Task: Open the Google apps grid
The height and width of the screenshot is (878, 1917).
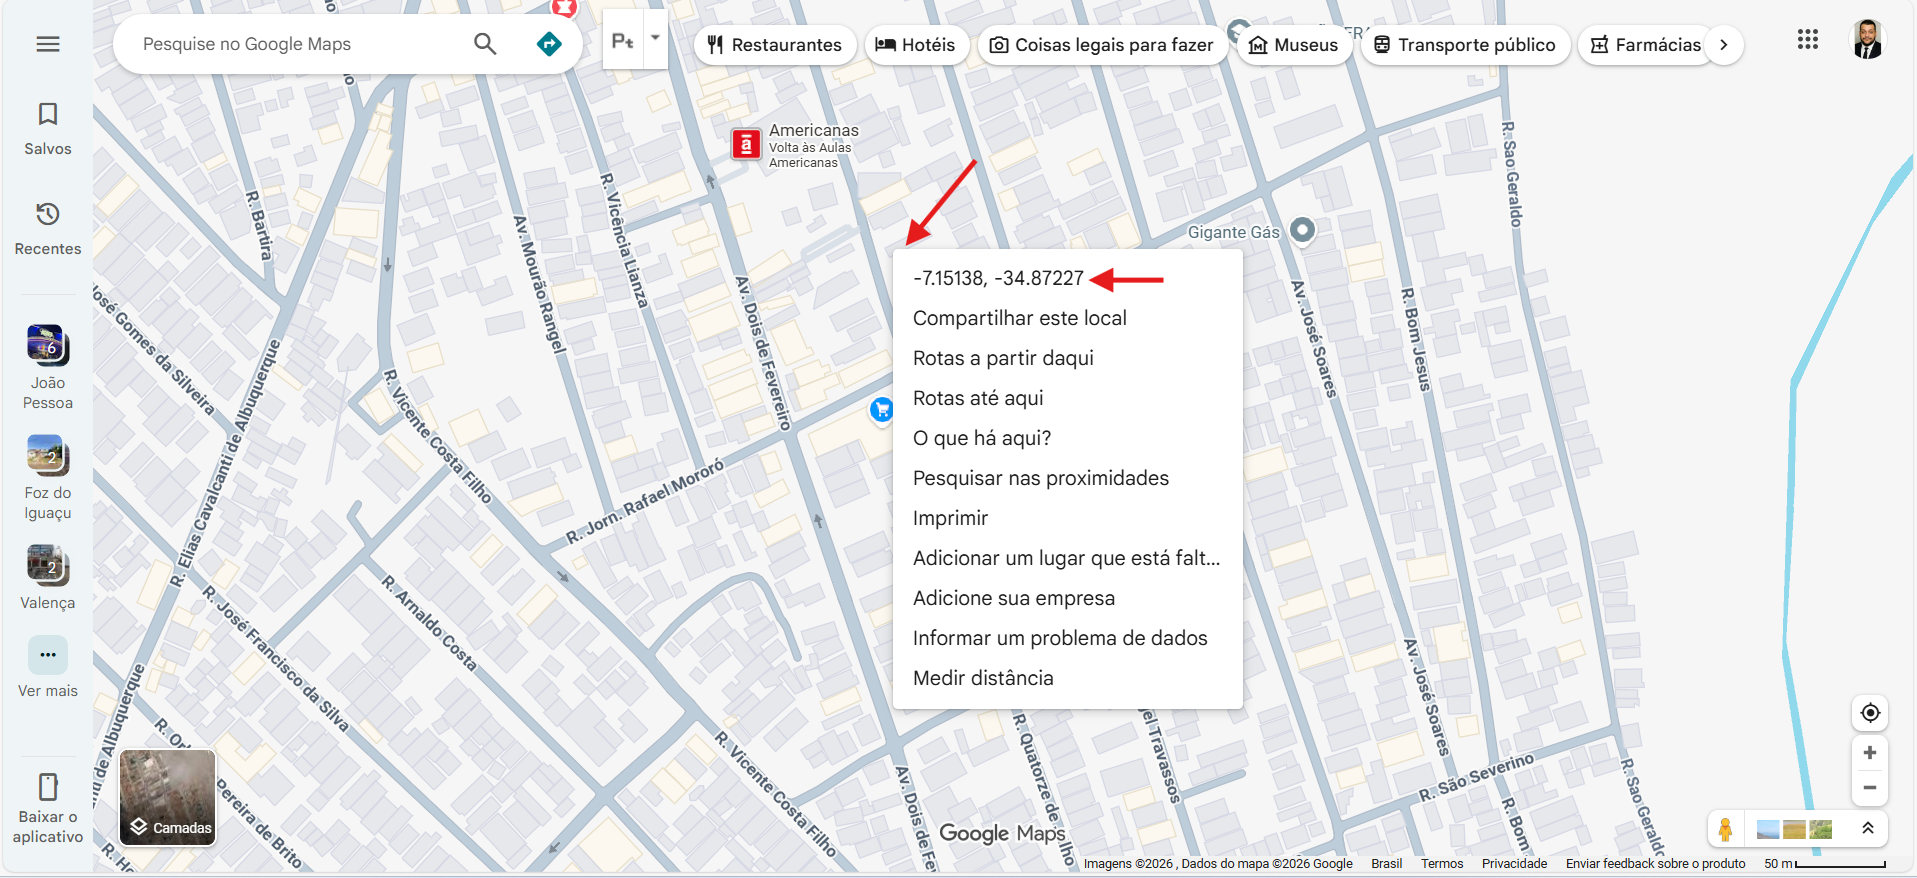Action: (x=1808, y=40)
